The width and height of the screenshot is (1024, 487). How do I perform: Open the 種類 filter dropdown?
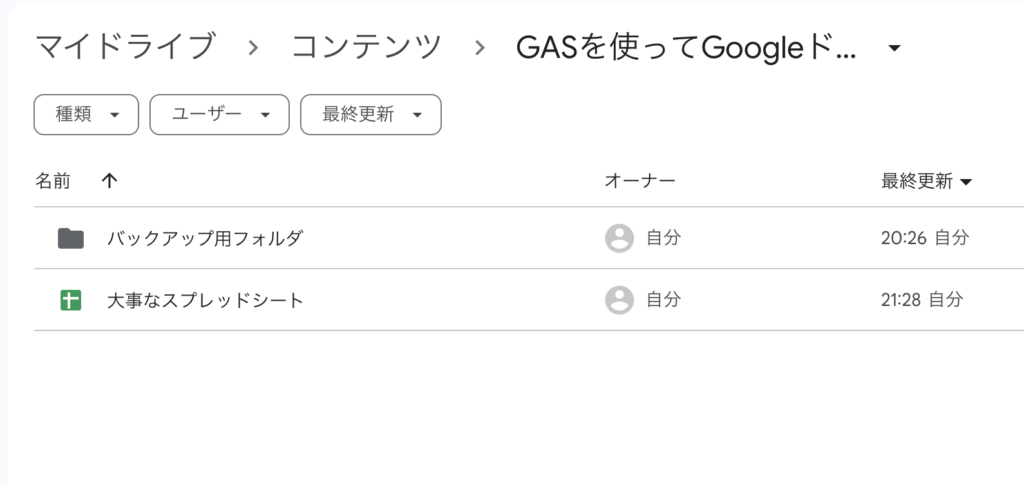click(85, 115)
